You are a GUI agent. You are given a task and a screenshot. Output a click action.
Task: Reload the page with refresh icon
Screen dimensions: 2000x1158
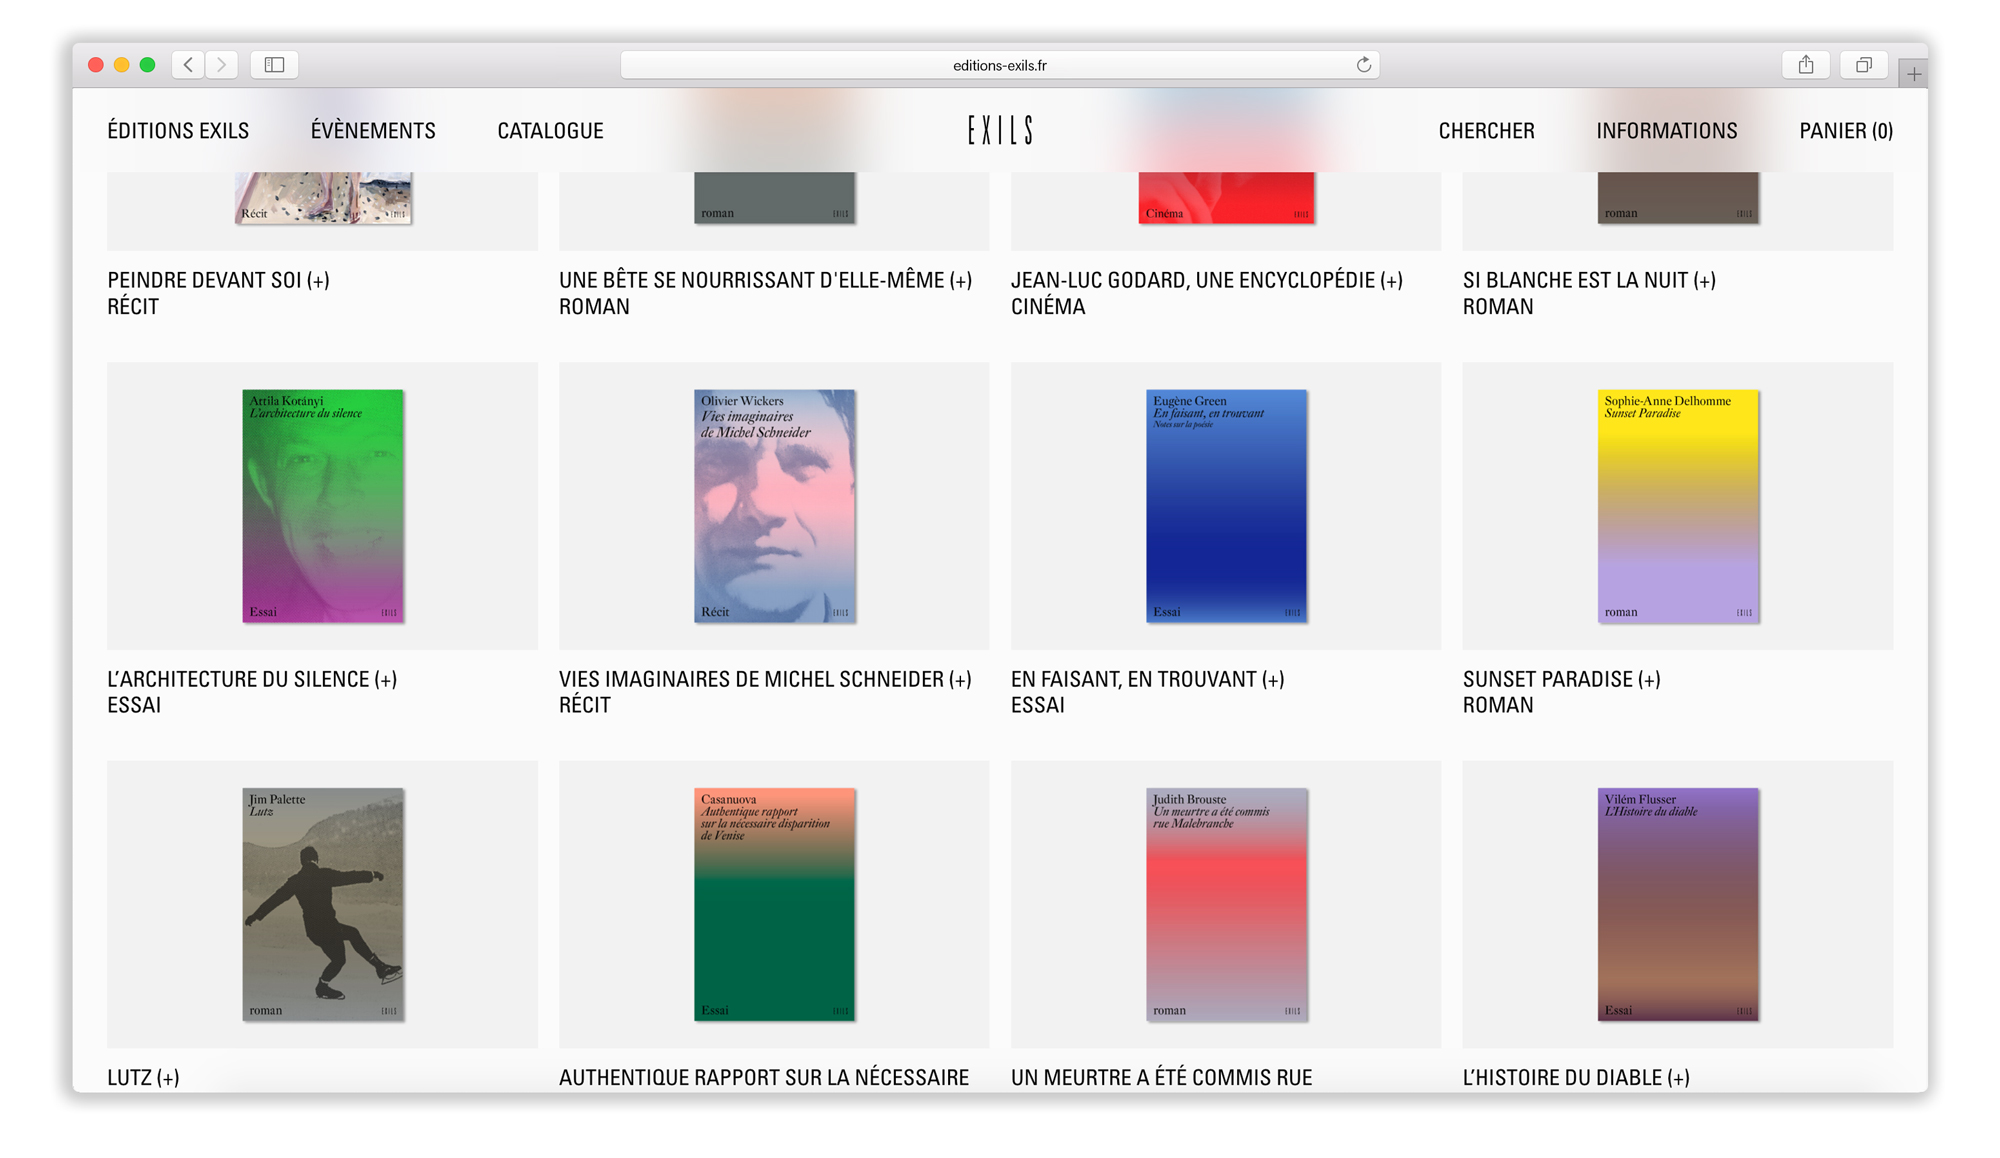click(x=1363, y=65)
